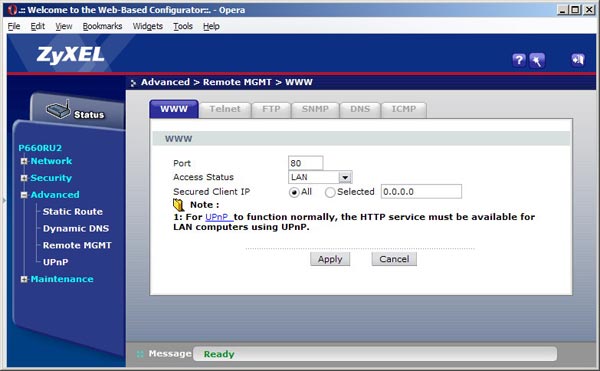Open the File menu
Screen dimensions: 600x371
click(x=14, y=26)
